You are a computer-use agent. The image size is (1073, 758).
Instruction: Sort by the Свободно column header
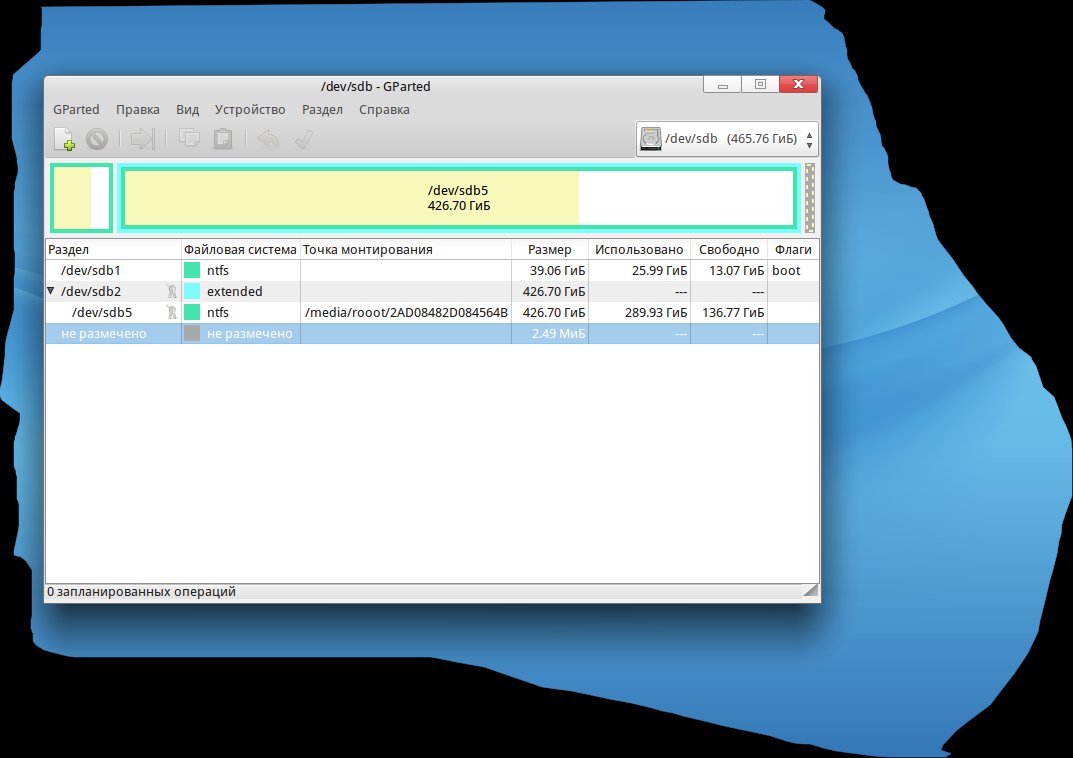pos(729,250)
